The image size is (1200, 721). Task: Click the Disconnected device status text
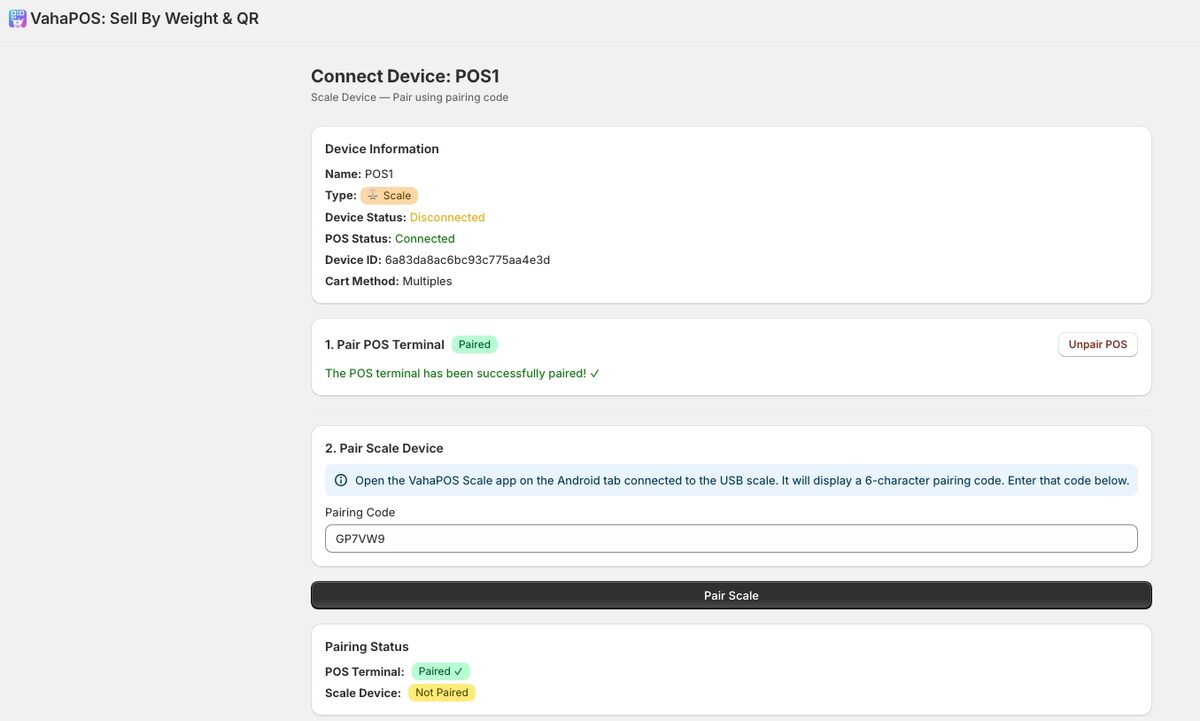(x=447, y=217)
